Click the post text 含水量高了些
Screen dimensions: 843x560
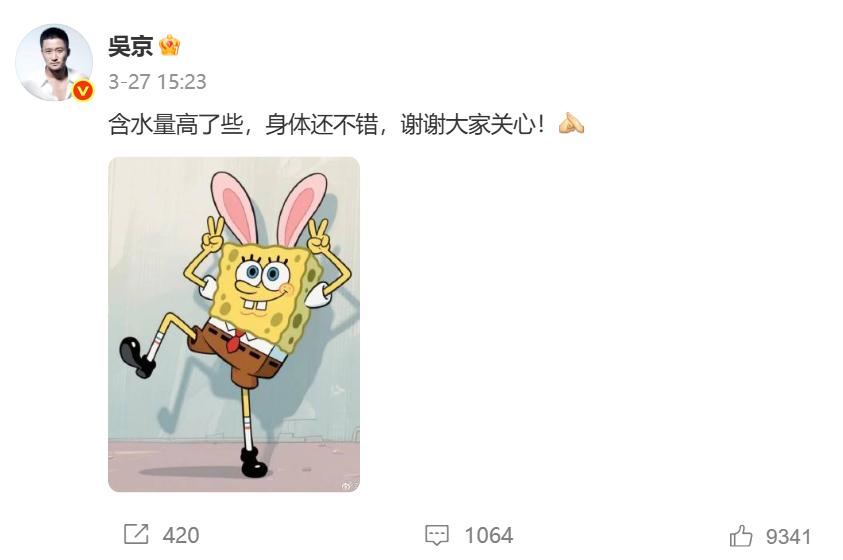pyautogui.click(x=175, y=125)
